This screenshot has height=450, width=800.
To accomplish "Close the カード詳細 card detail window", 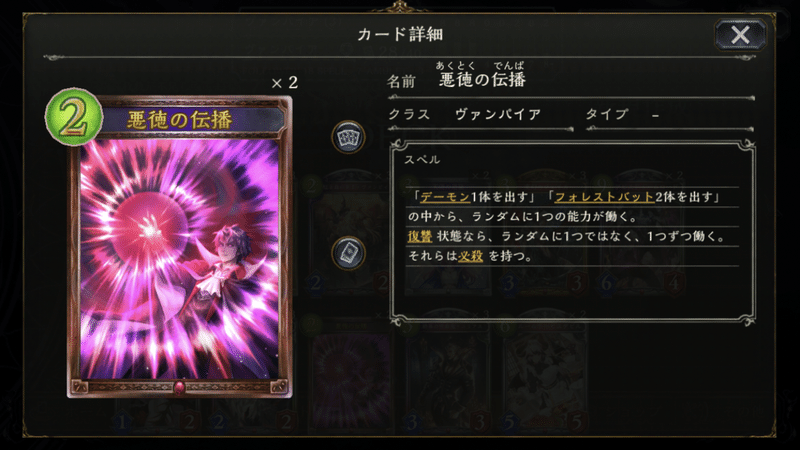I will click(740, 35).
